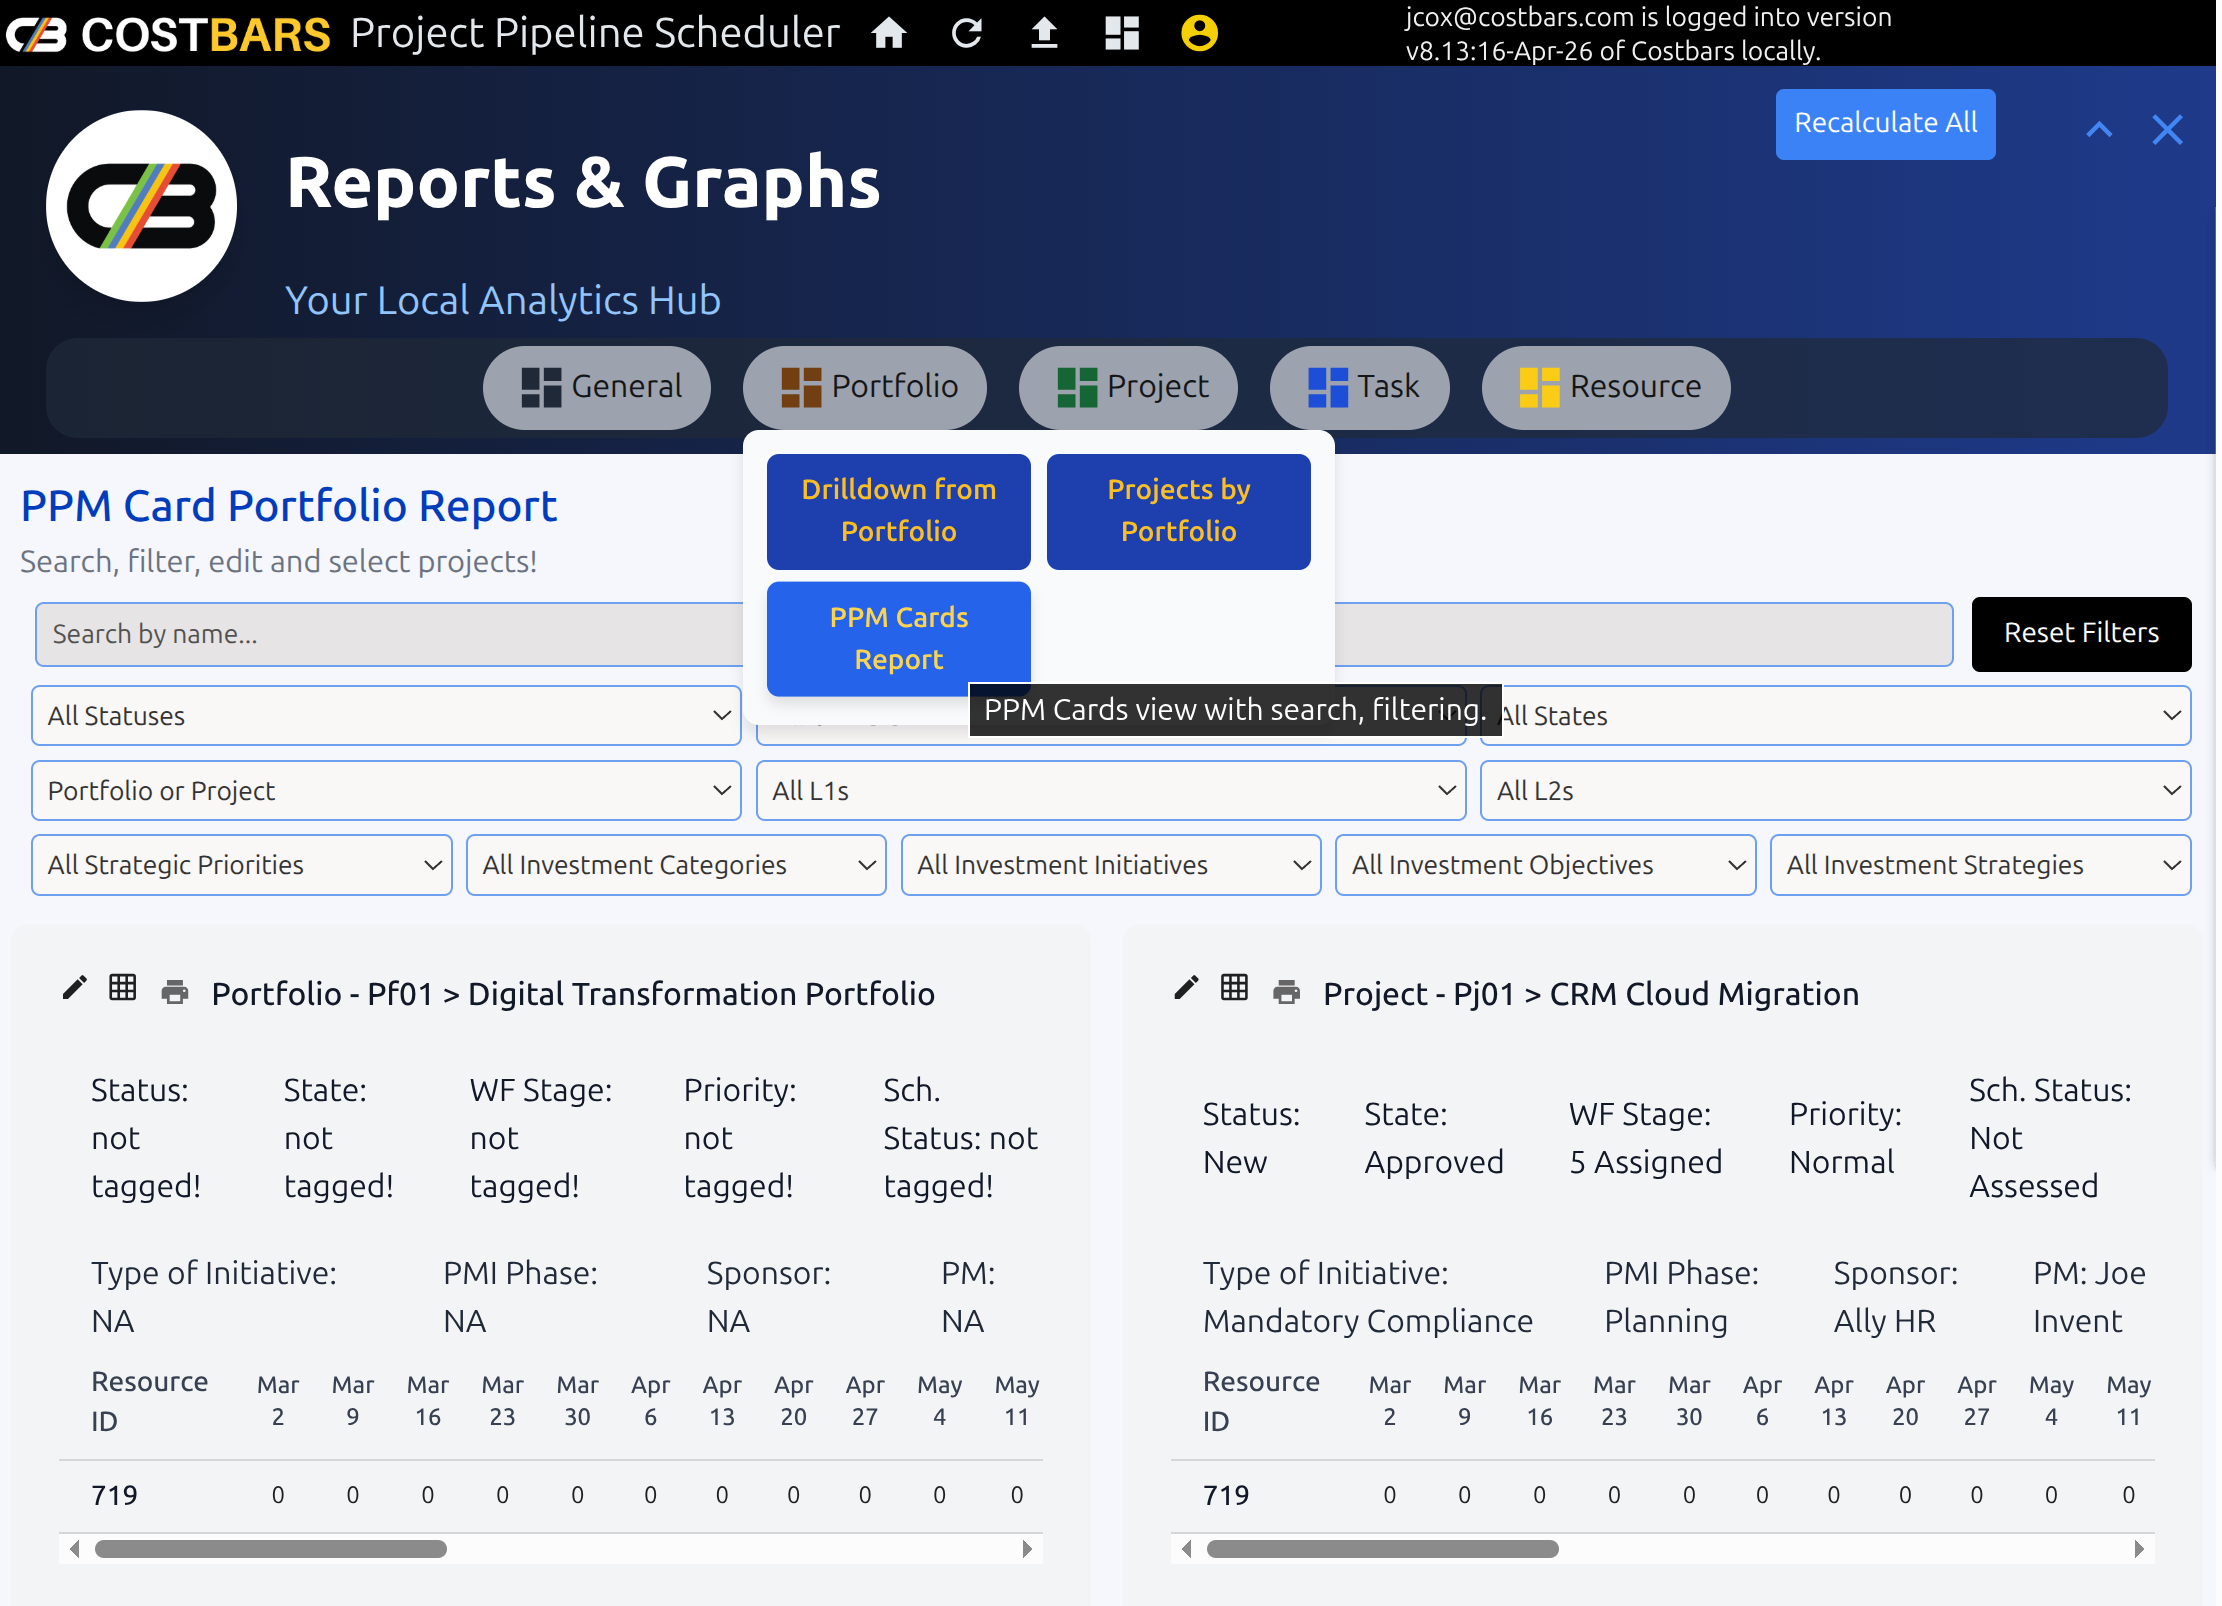Click the Reports & Graphs title
Viewport: 2222px width, 1606px height.
click(583, 183)
